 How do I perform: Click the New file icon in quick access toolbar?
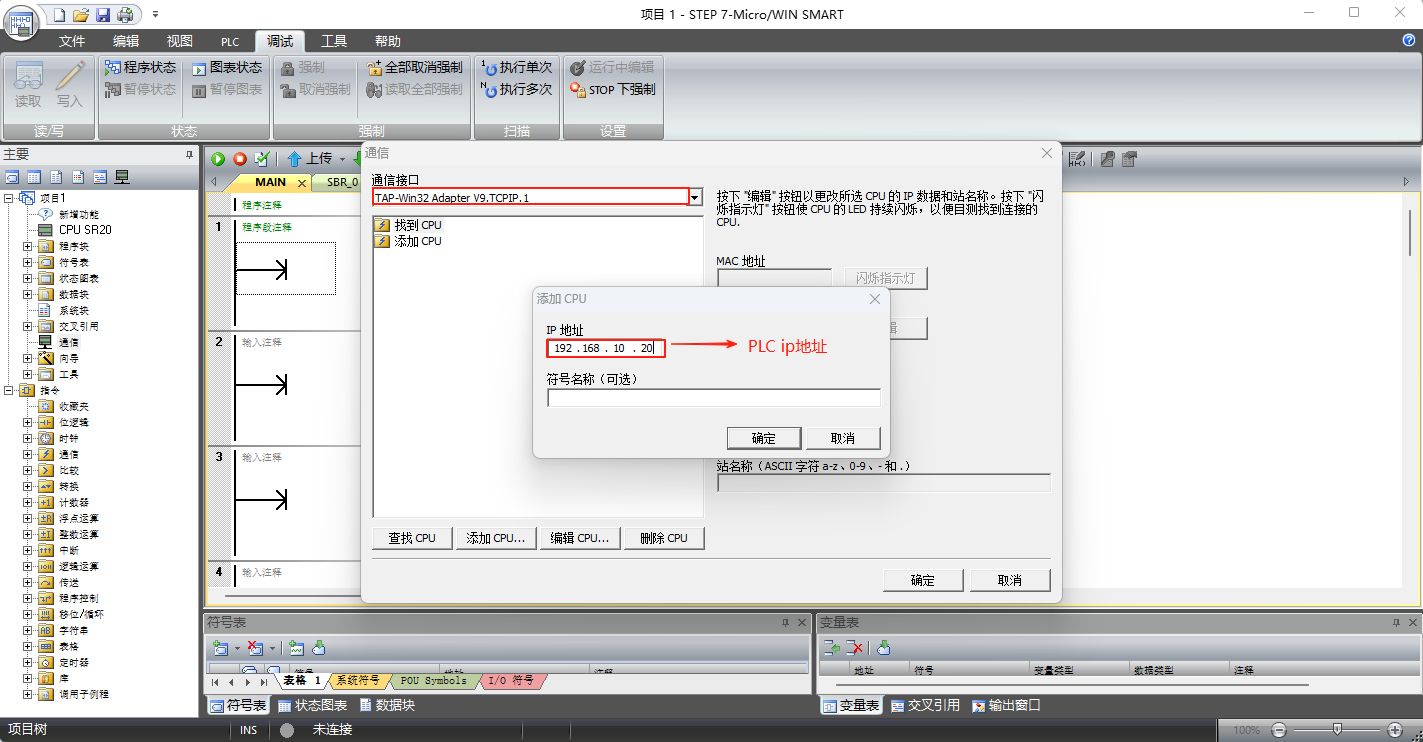(60, 15)
